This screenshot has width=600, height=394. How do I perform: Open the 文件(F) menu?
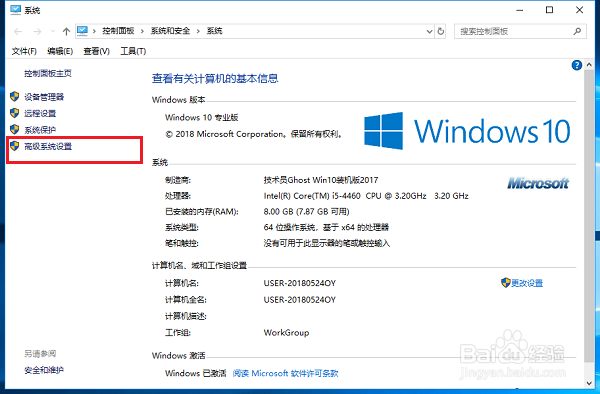[x=24, y=51]
